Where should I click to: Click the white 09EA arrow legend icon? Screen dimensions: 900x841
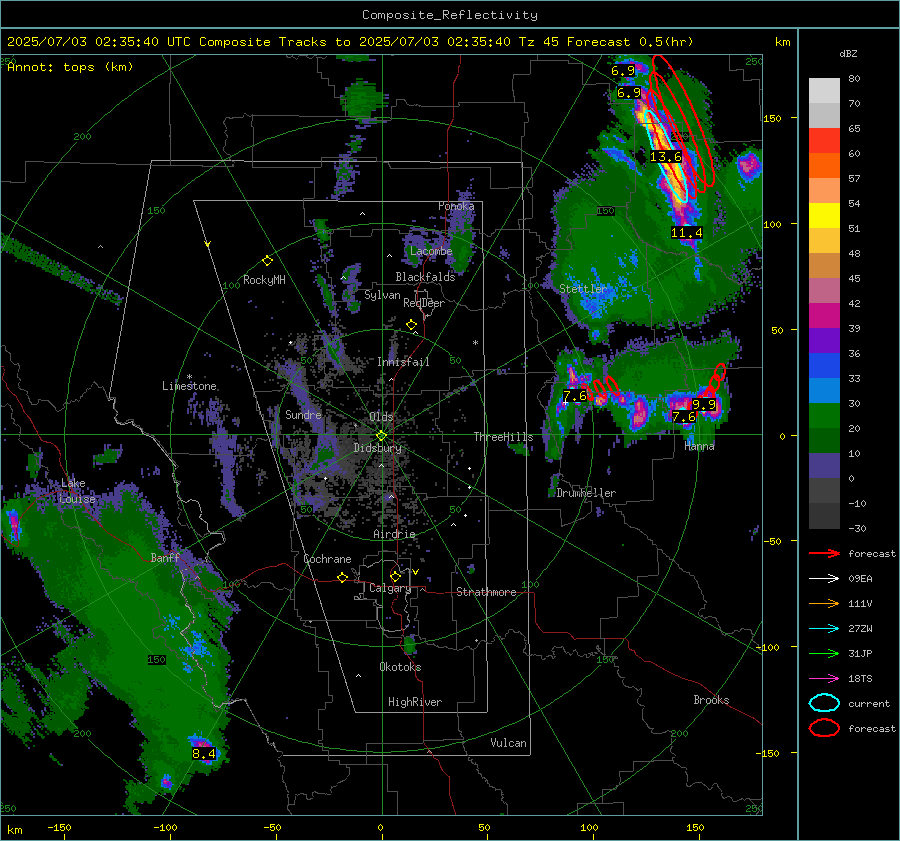point(824,579)
